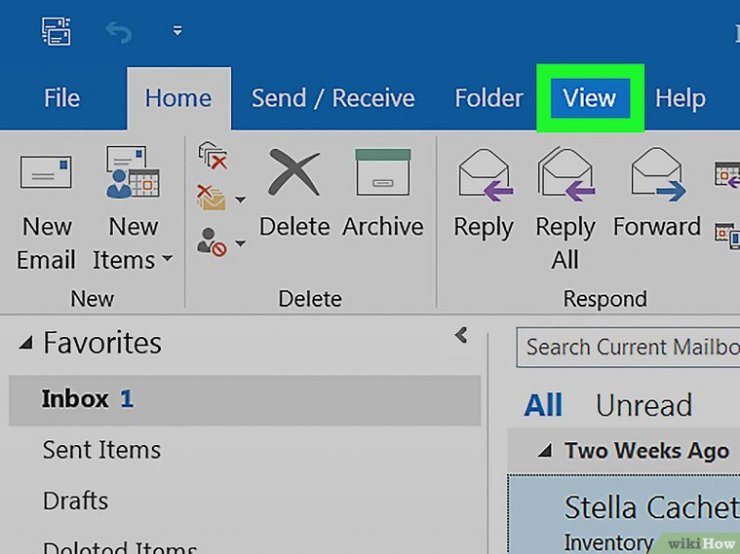Click the Junk email icon
Screen dimensions: 740x554
[x=211, y=242]
